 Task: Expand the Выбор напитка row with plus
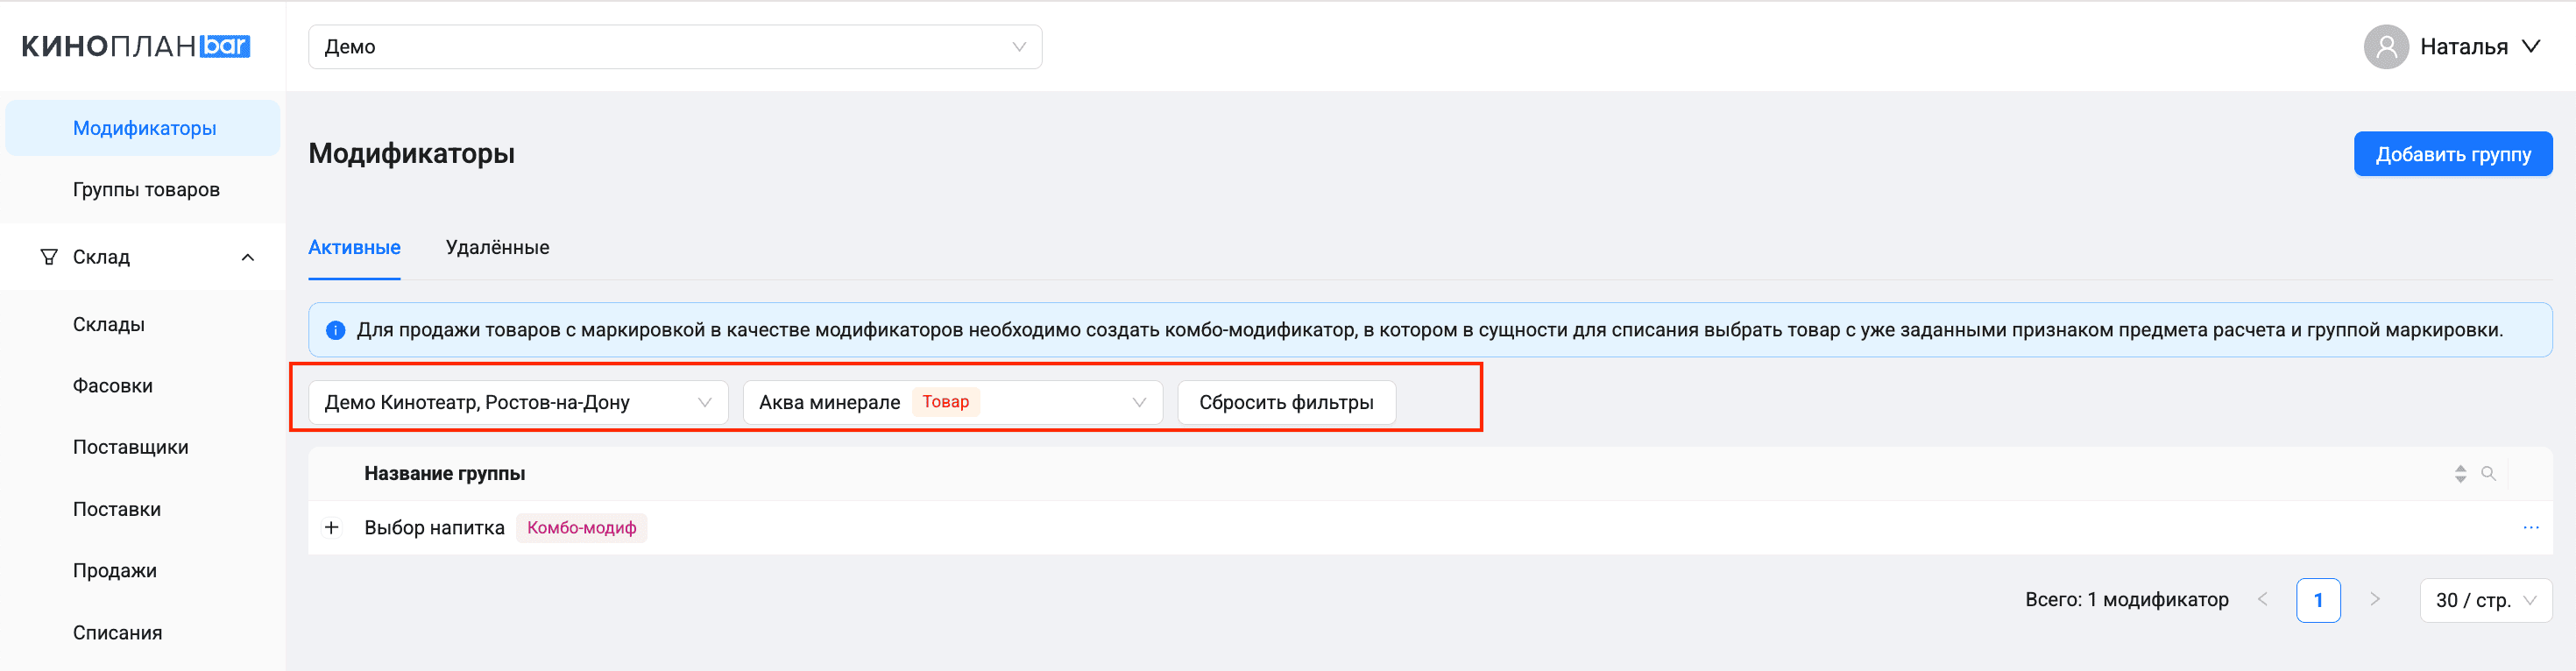tap(332, 528)
